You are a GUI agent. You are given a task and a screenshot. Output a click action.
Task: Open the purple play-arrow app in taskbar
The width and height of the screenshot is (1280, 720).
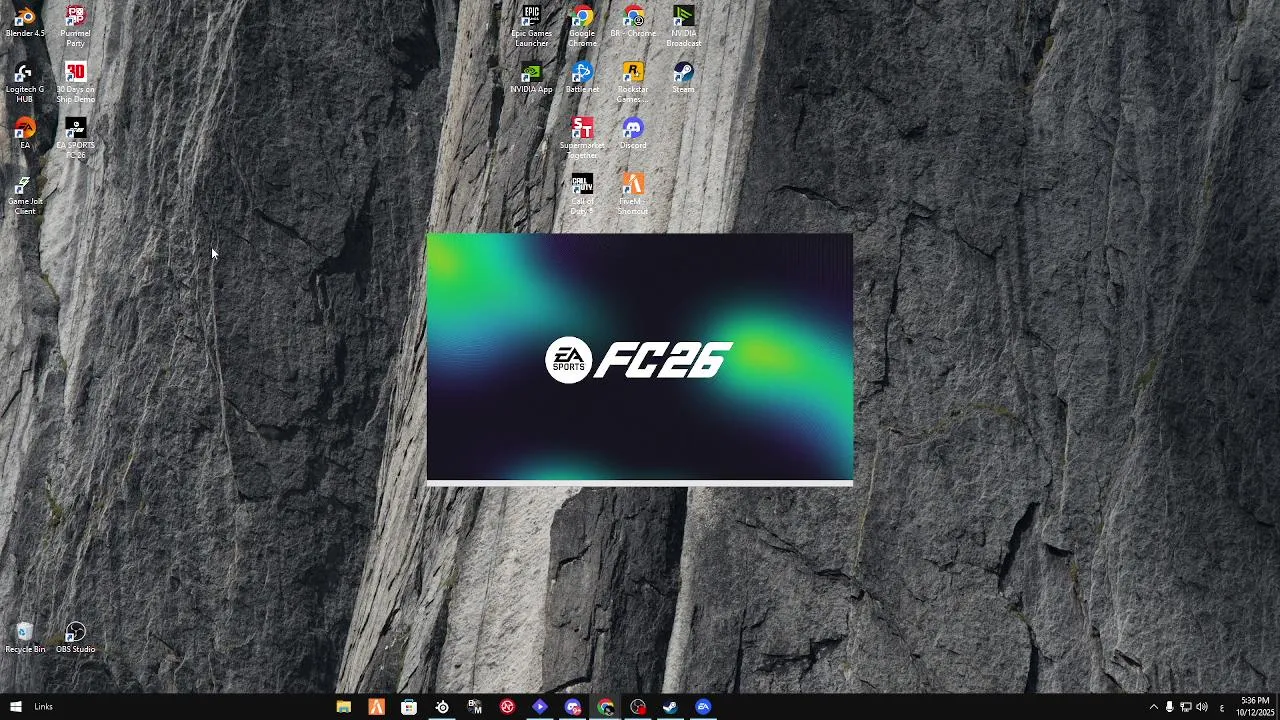pyautogui.click(x=540, y=707)
